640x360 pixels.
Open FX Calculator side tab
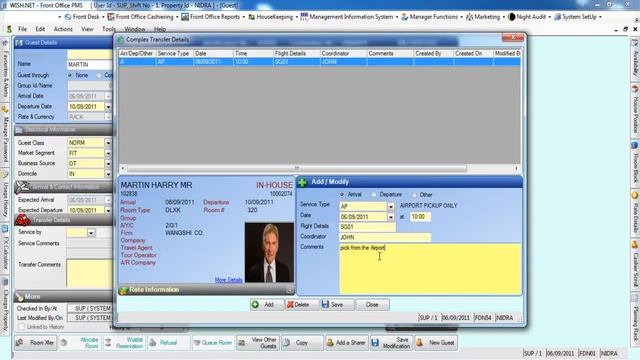click(x=5, y=249)
